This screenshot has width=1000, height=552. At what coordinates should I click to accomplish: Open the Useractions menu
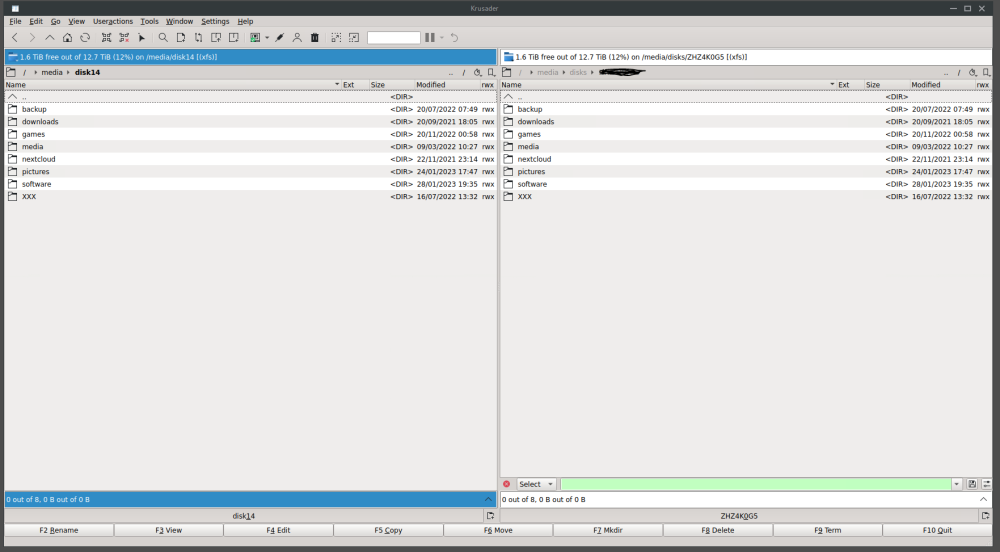113,21
